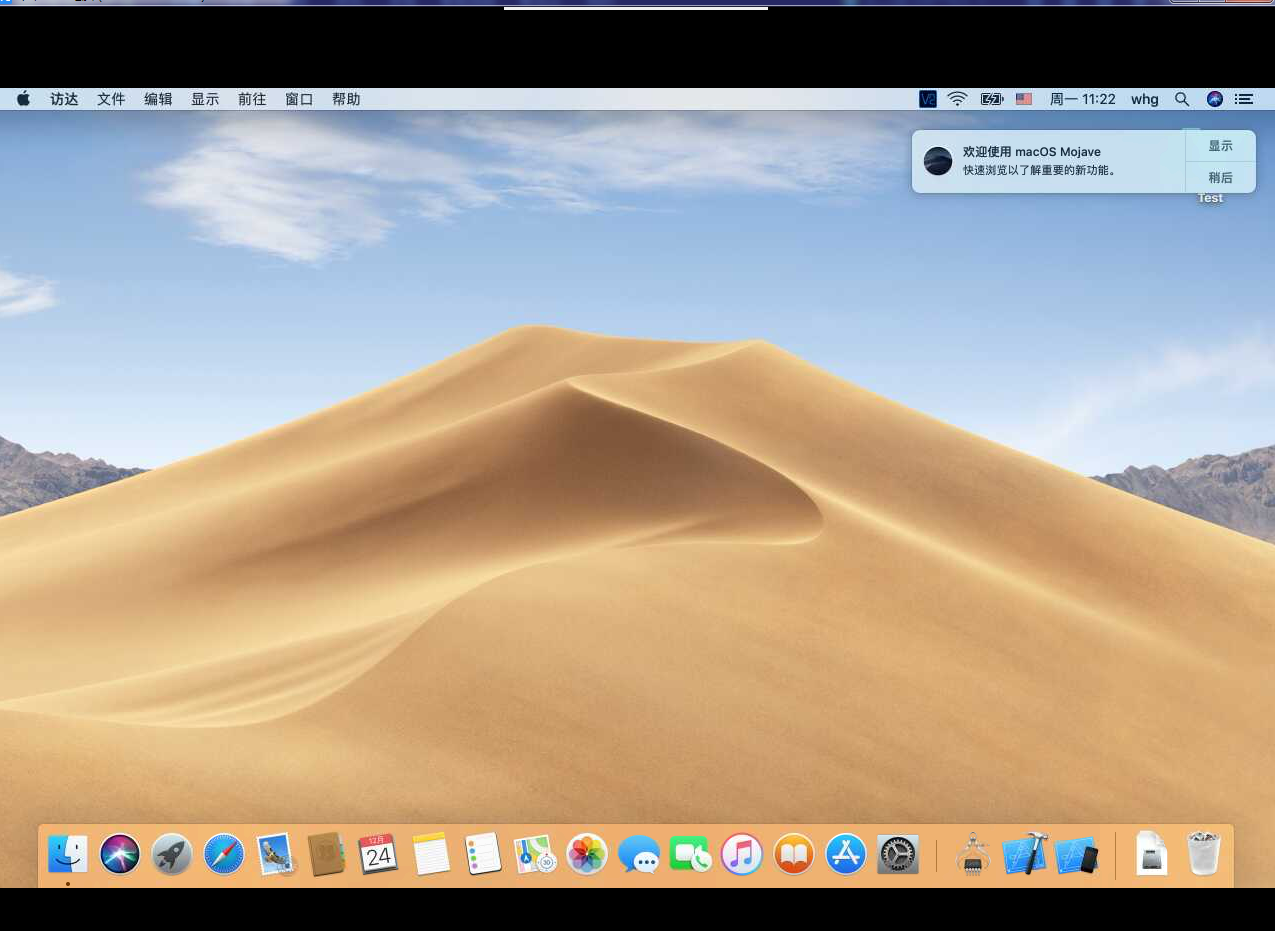Open Finder from the Dock
Image resolution: width=1275 pixels, height=931 pixels.
point(68,854)
